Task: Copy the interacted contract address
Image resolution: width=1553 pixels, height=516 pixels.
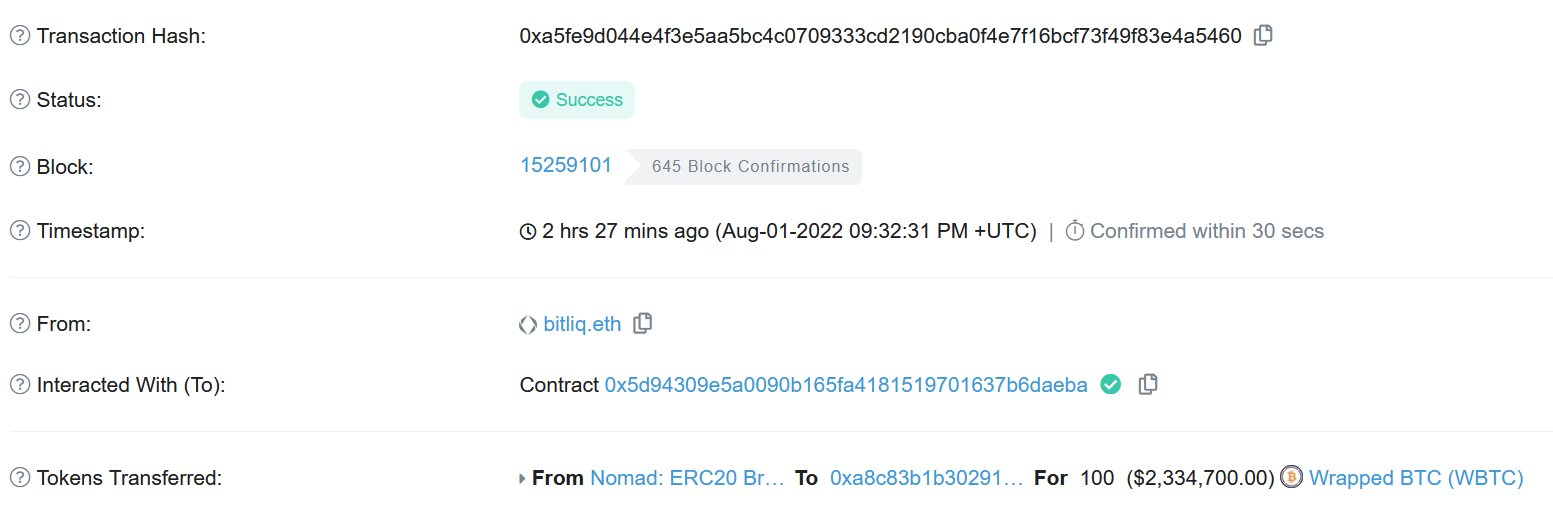Action: pos(1148,384)
